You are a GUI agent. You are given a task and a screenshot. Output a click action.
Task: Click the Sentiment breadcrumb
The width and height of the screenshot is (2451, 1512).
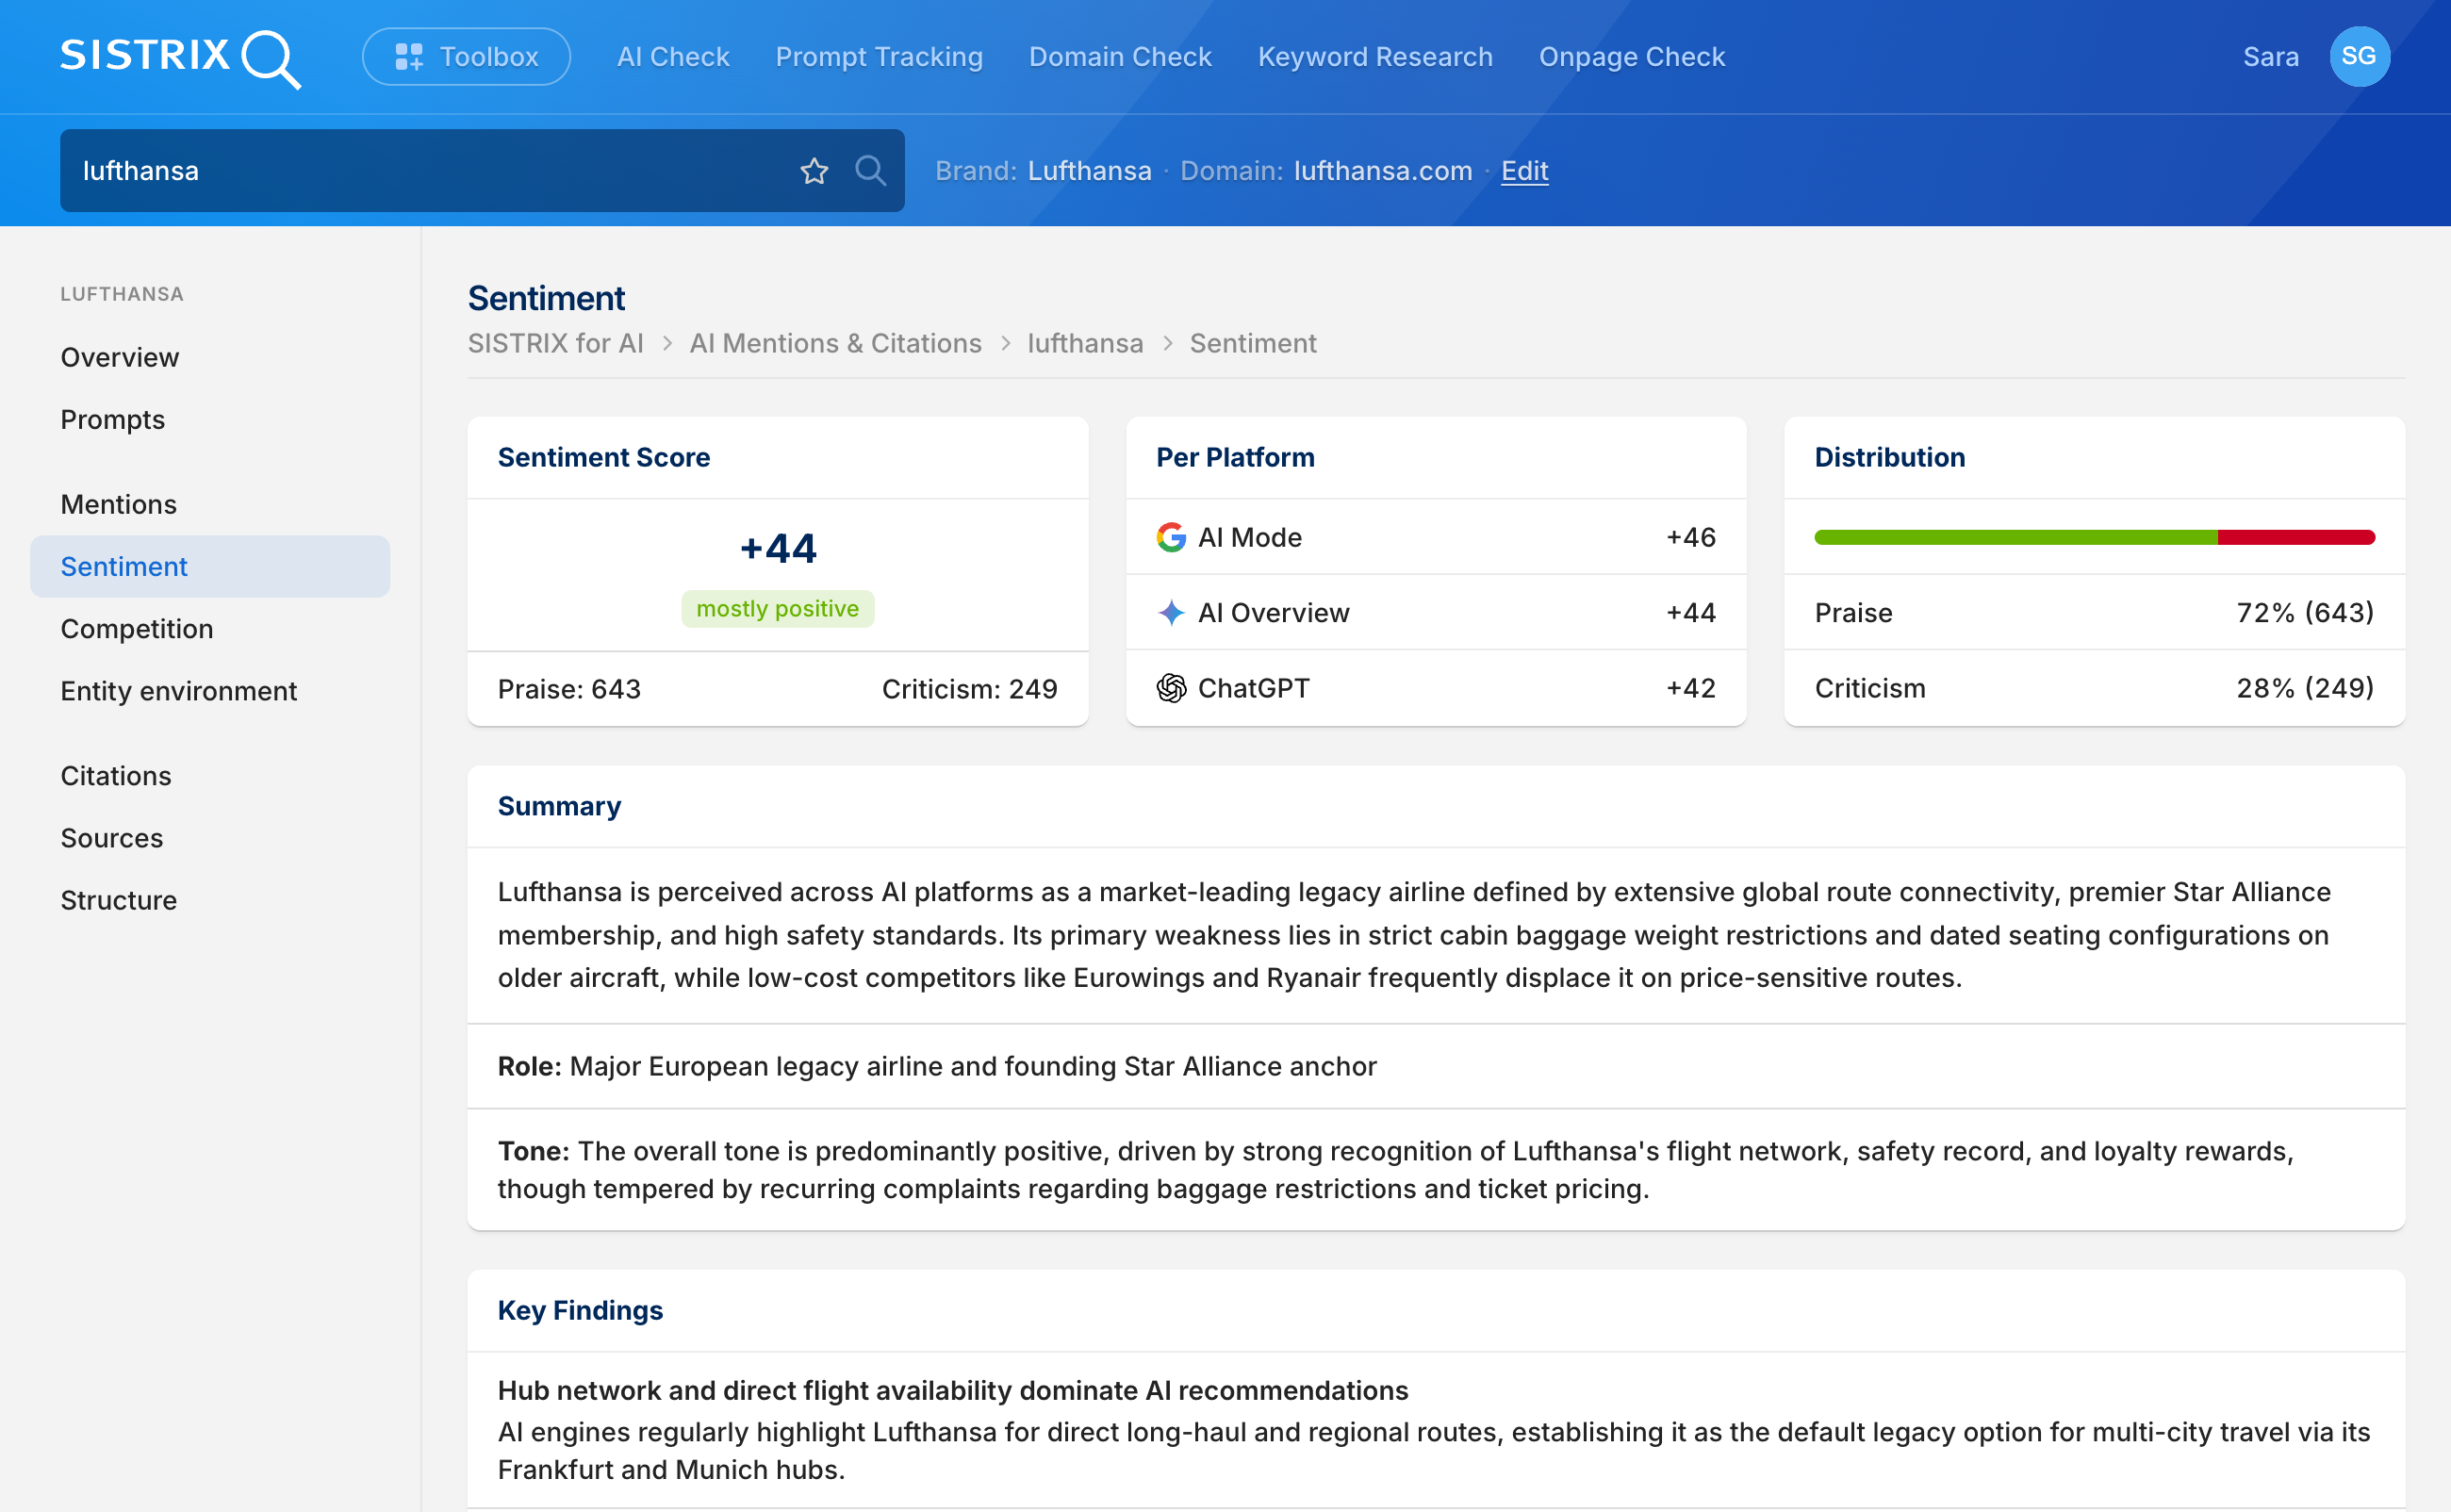(1253, 343)
